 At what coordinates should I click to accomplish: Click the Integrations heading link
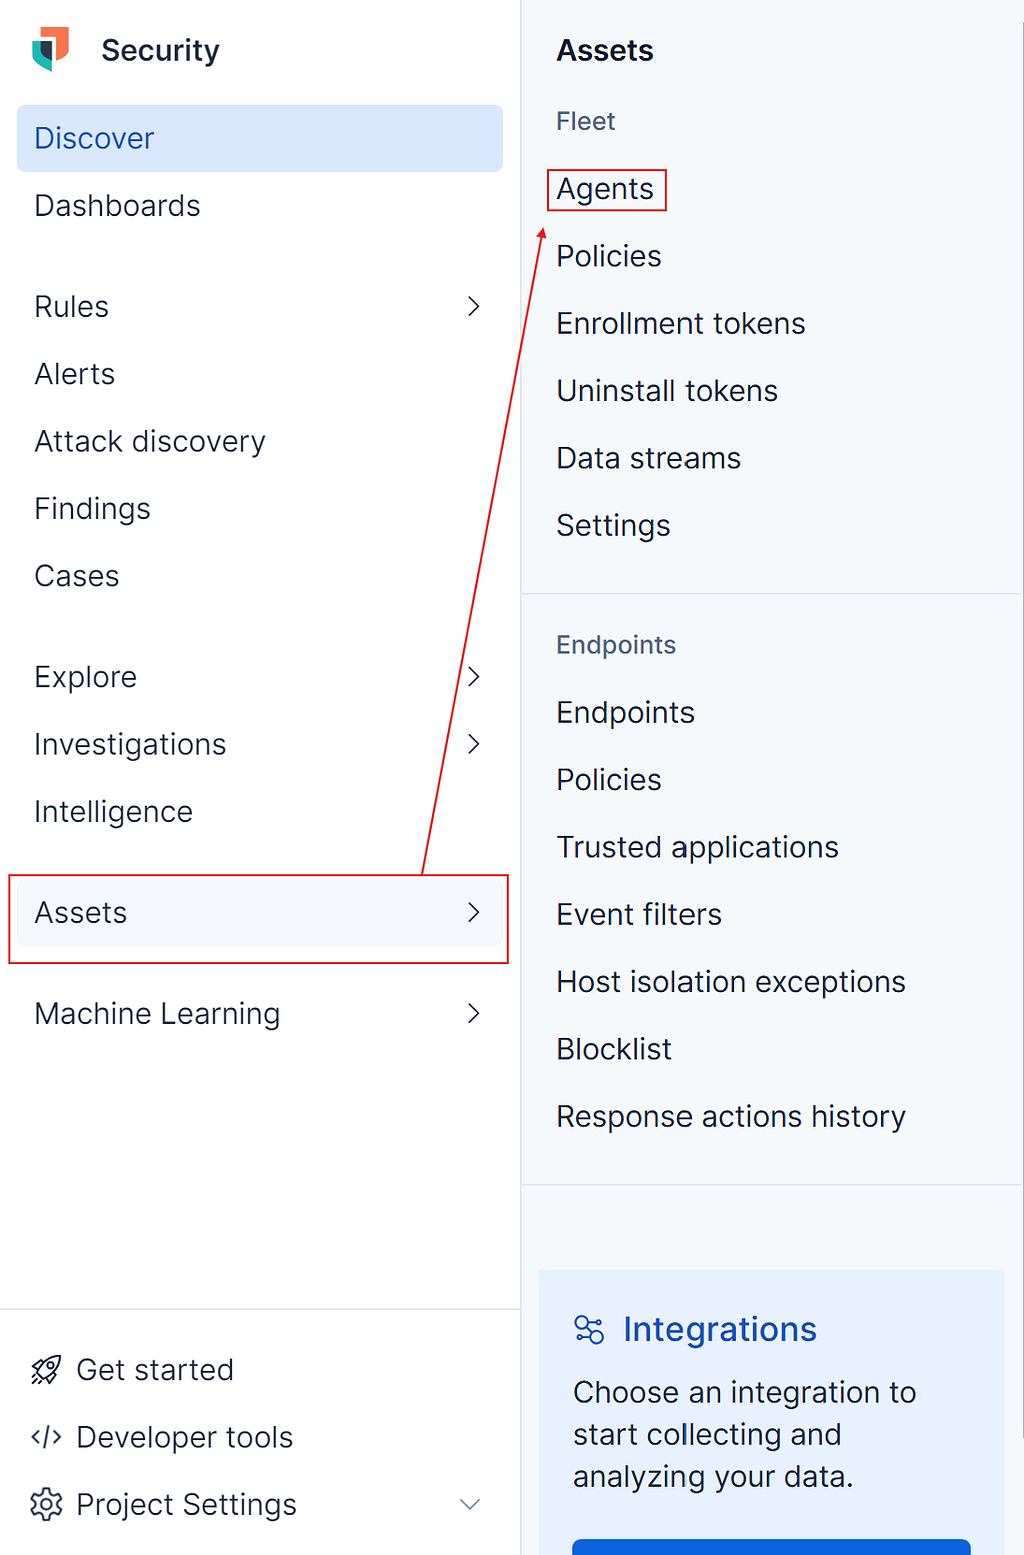pos(719,1329)
